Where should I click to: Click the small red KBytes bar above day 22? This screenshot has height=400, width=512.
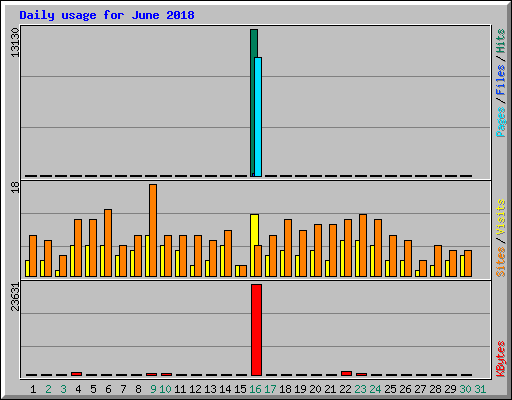click(346, 373)
